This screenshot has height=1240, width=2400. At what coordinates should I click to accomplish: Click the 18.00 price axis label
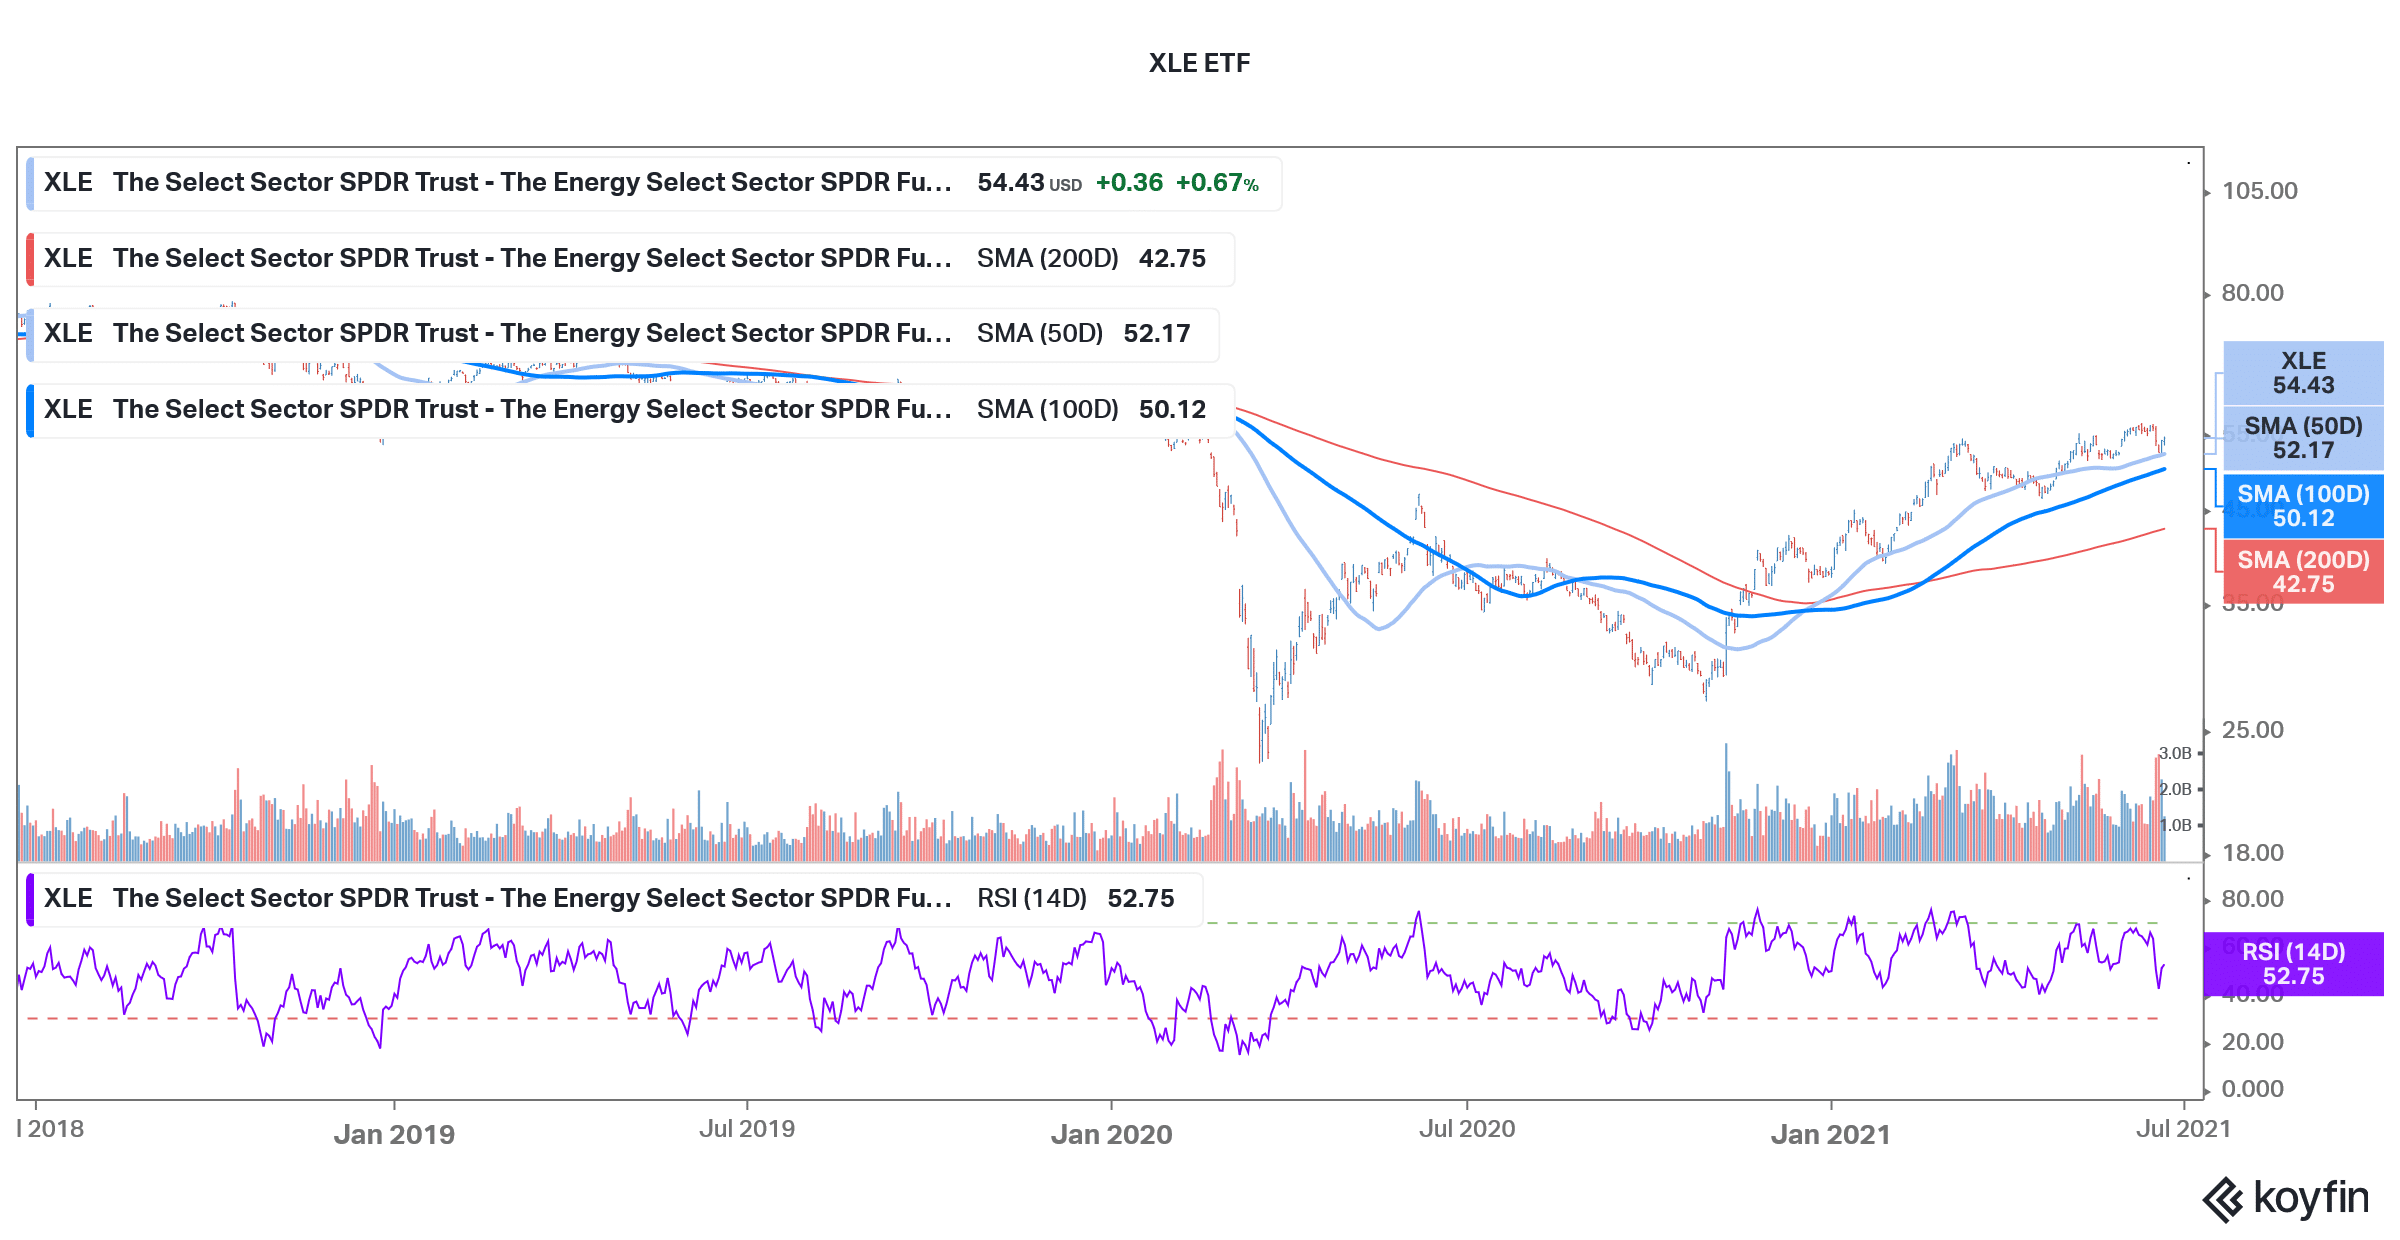2252,853
